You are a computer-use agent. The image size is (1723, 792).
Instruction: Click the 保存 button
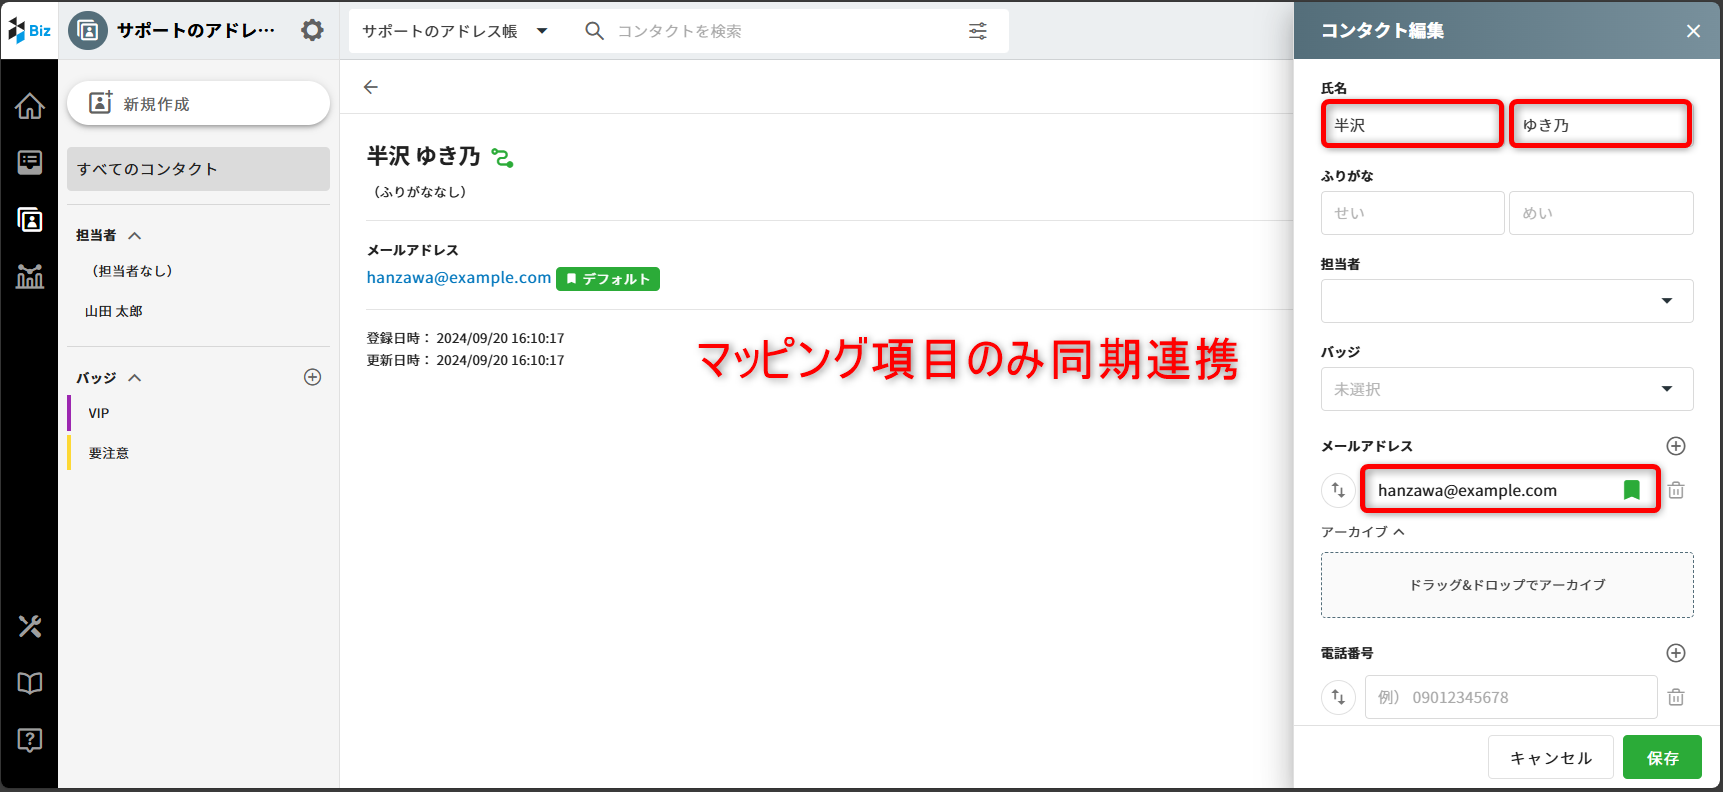point(1661,758)
